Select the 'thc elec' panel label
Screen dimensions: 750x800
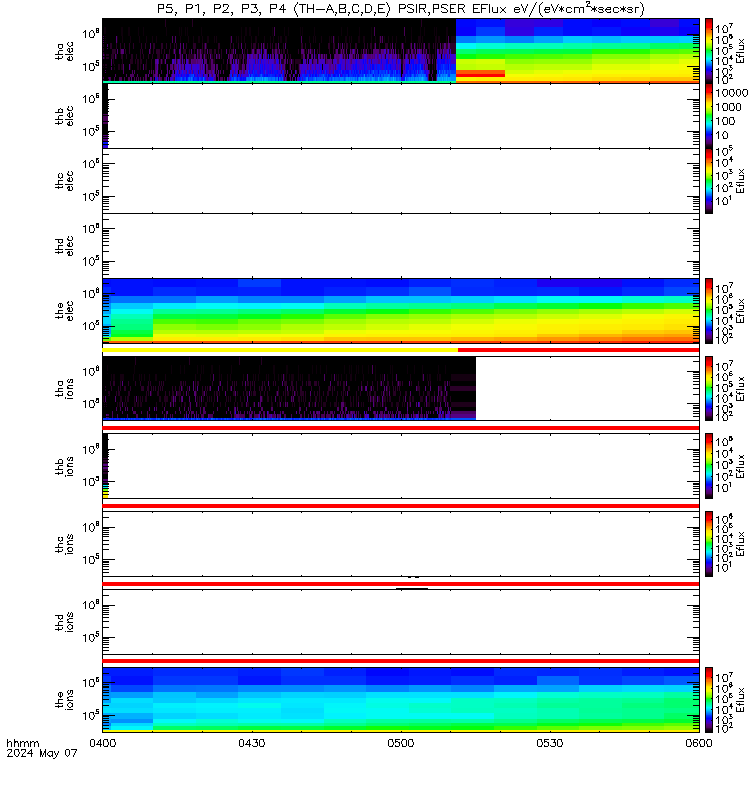pos(64,181)
